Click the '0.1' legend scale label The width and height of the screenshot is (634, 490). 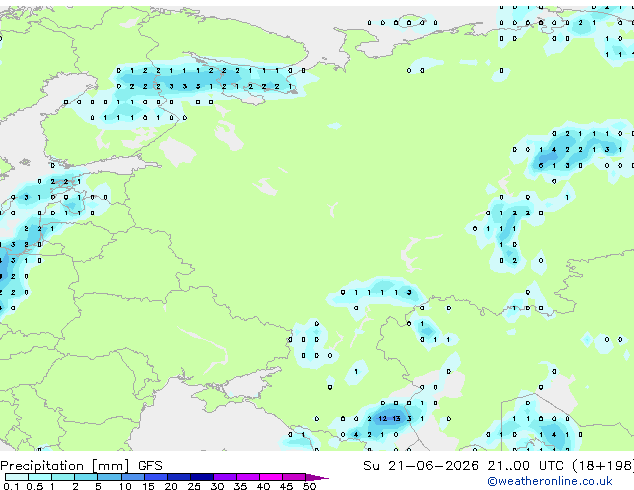tap(11, 486)
